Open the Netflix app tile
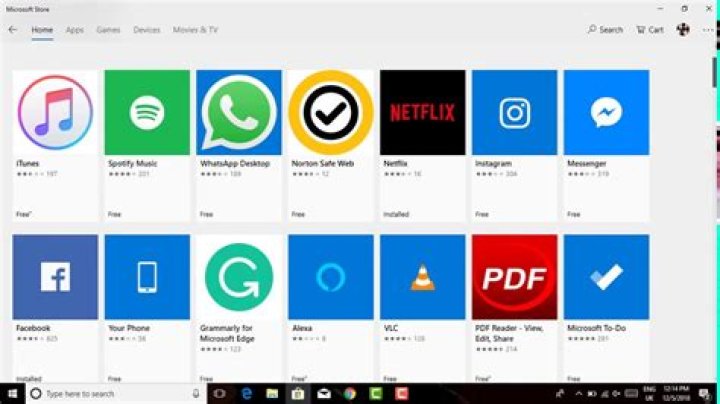 pyautogui.click(x=422, y=112)
